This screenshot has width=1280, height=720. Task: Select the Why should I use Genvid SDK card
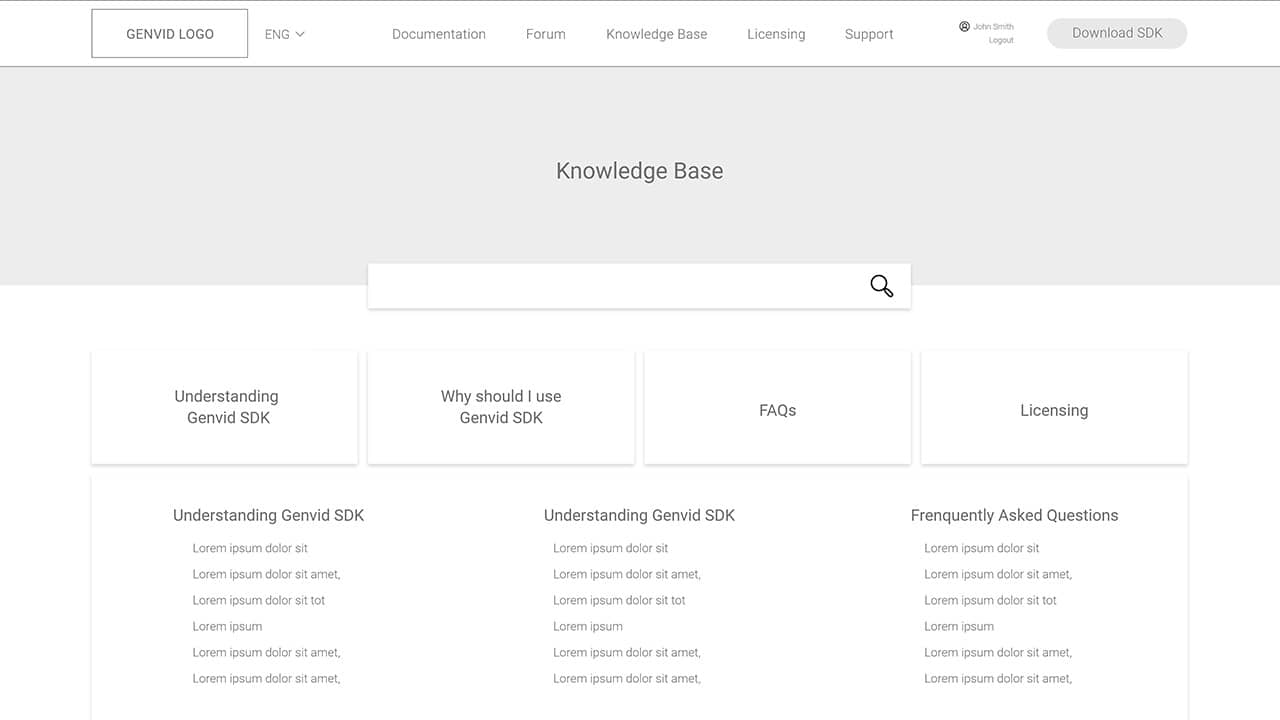pyautogui.click(x=501, y=407)
